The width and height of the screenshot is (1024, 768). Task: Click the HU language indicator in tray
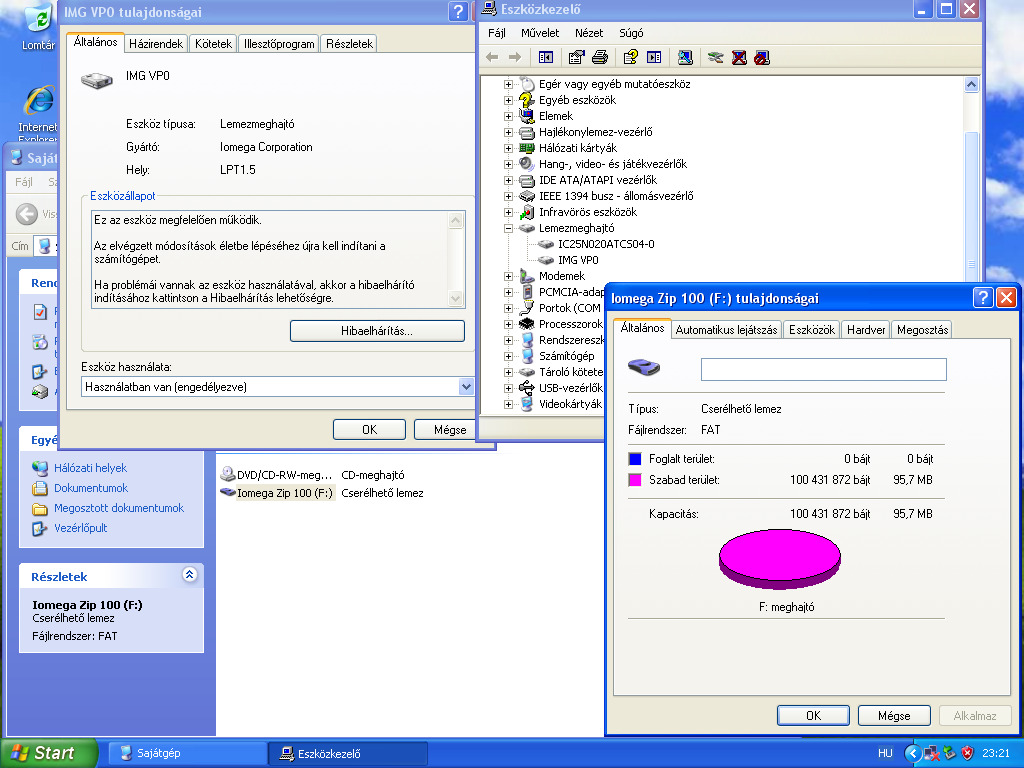(x=885, y=753)
